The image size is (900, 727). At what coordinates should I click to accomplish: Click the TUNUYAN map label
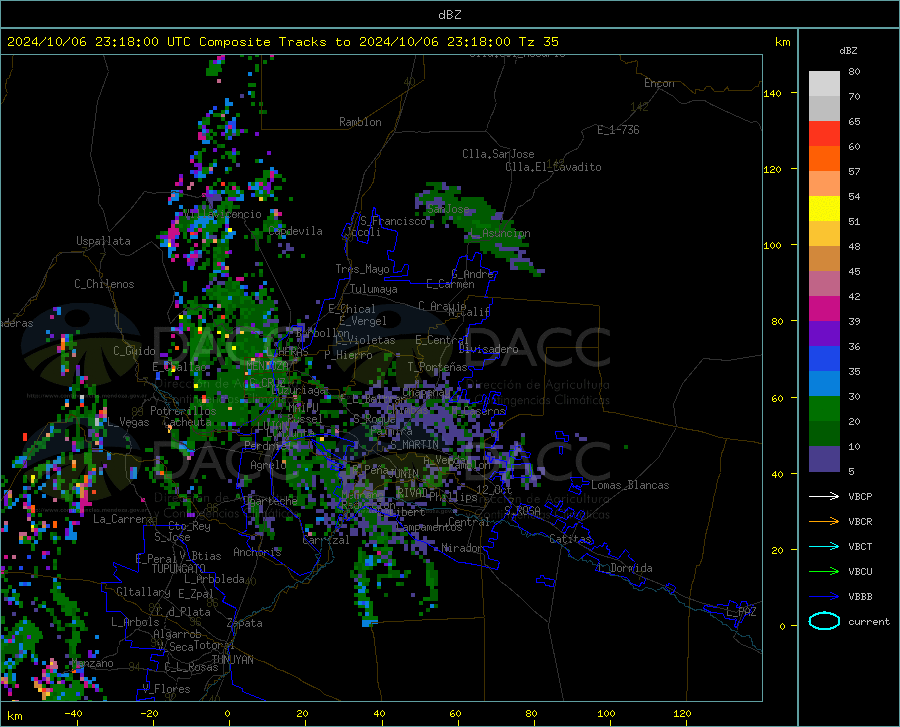pyautogui.click(x=232, y=660)
